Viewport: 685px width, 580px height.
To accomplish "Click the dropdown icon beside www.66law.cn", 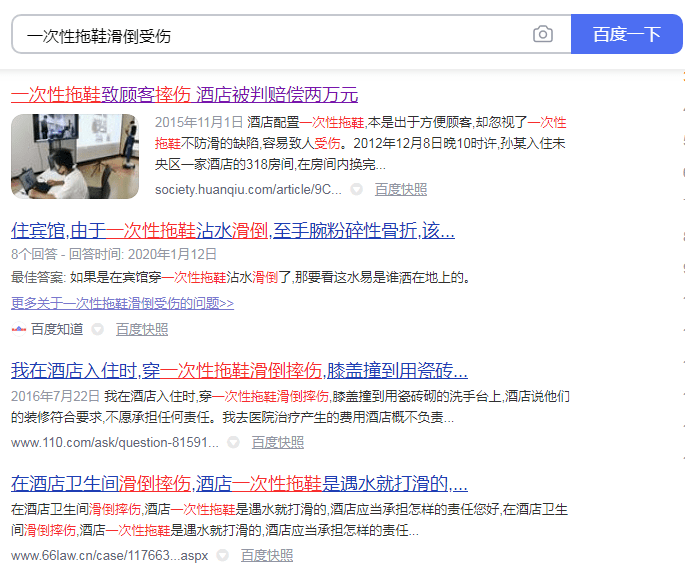I will 223,555.
